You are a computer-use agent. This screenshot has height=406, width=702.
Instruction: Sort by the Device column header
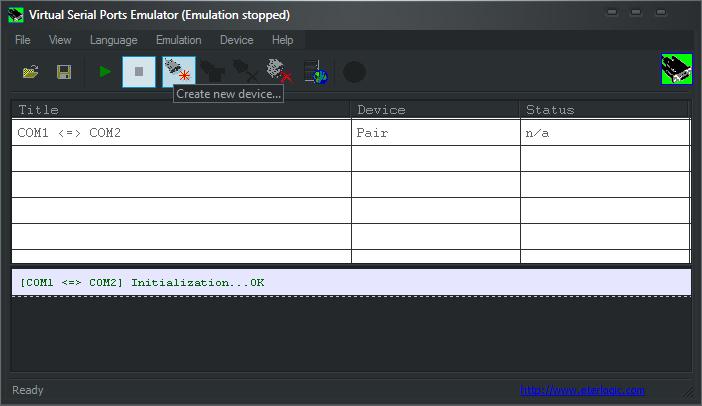coord(435,110)
